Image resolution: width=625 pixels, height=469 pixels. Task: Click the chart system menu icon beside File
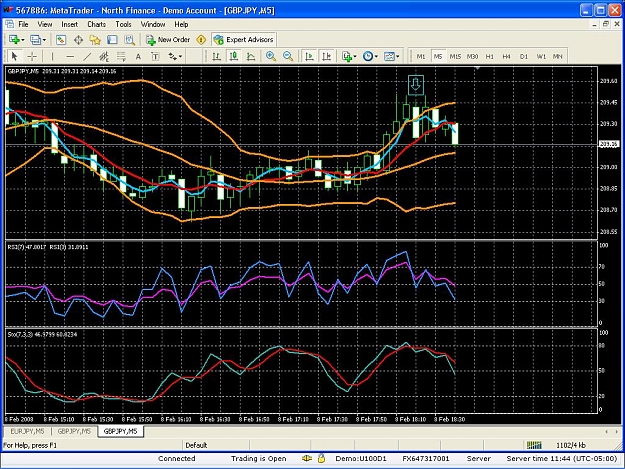[9, 24]
